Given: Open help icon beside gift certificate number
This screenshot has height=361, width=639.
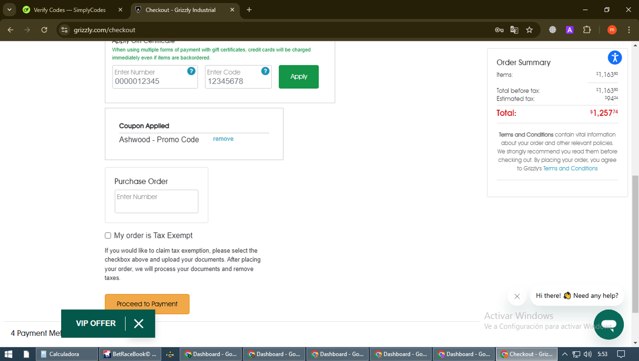Looking at the screenshot, I should click(191, 71).
